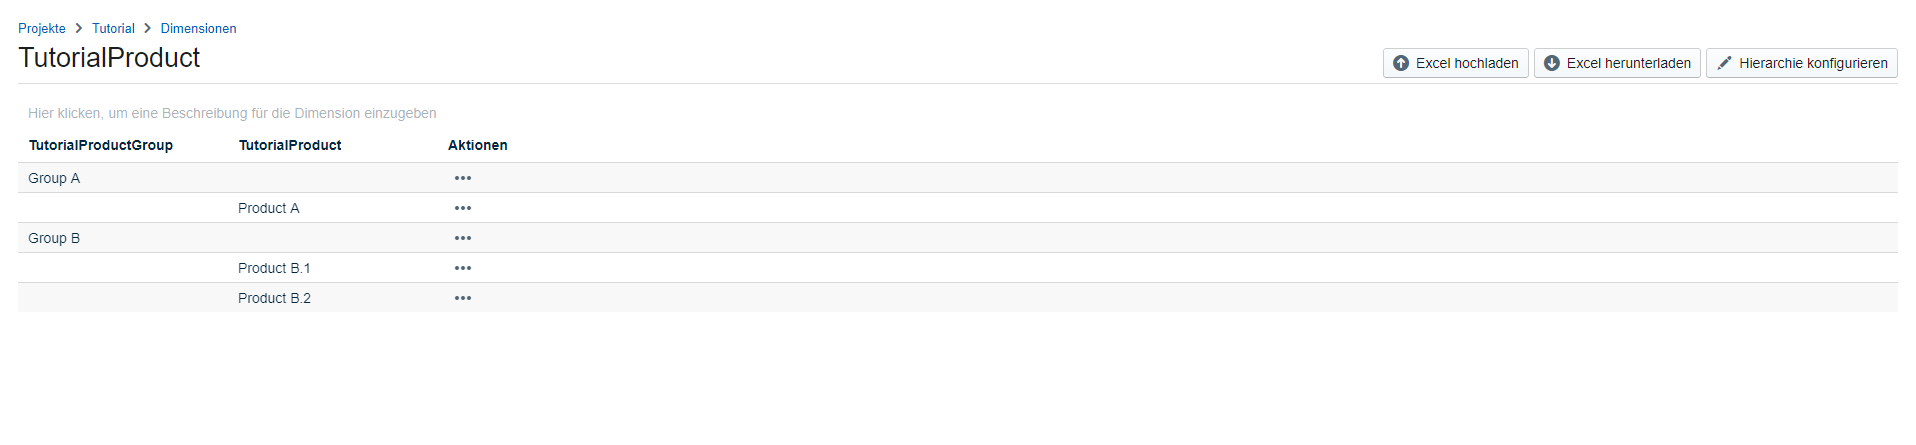
Task: Open Dimensionen breadcrumb link
Action: click(x=198, y=28)
